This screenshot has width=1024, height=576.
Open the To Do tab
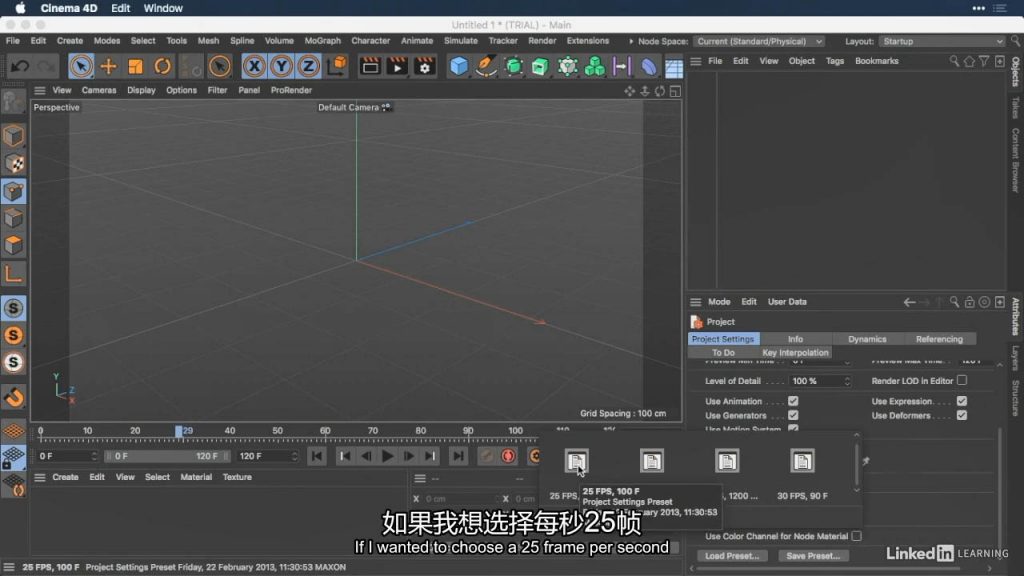[x=723, y=353]
